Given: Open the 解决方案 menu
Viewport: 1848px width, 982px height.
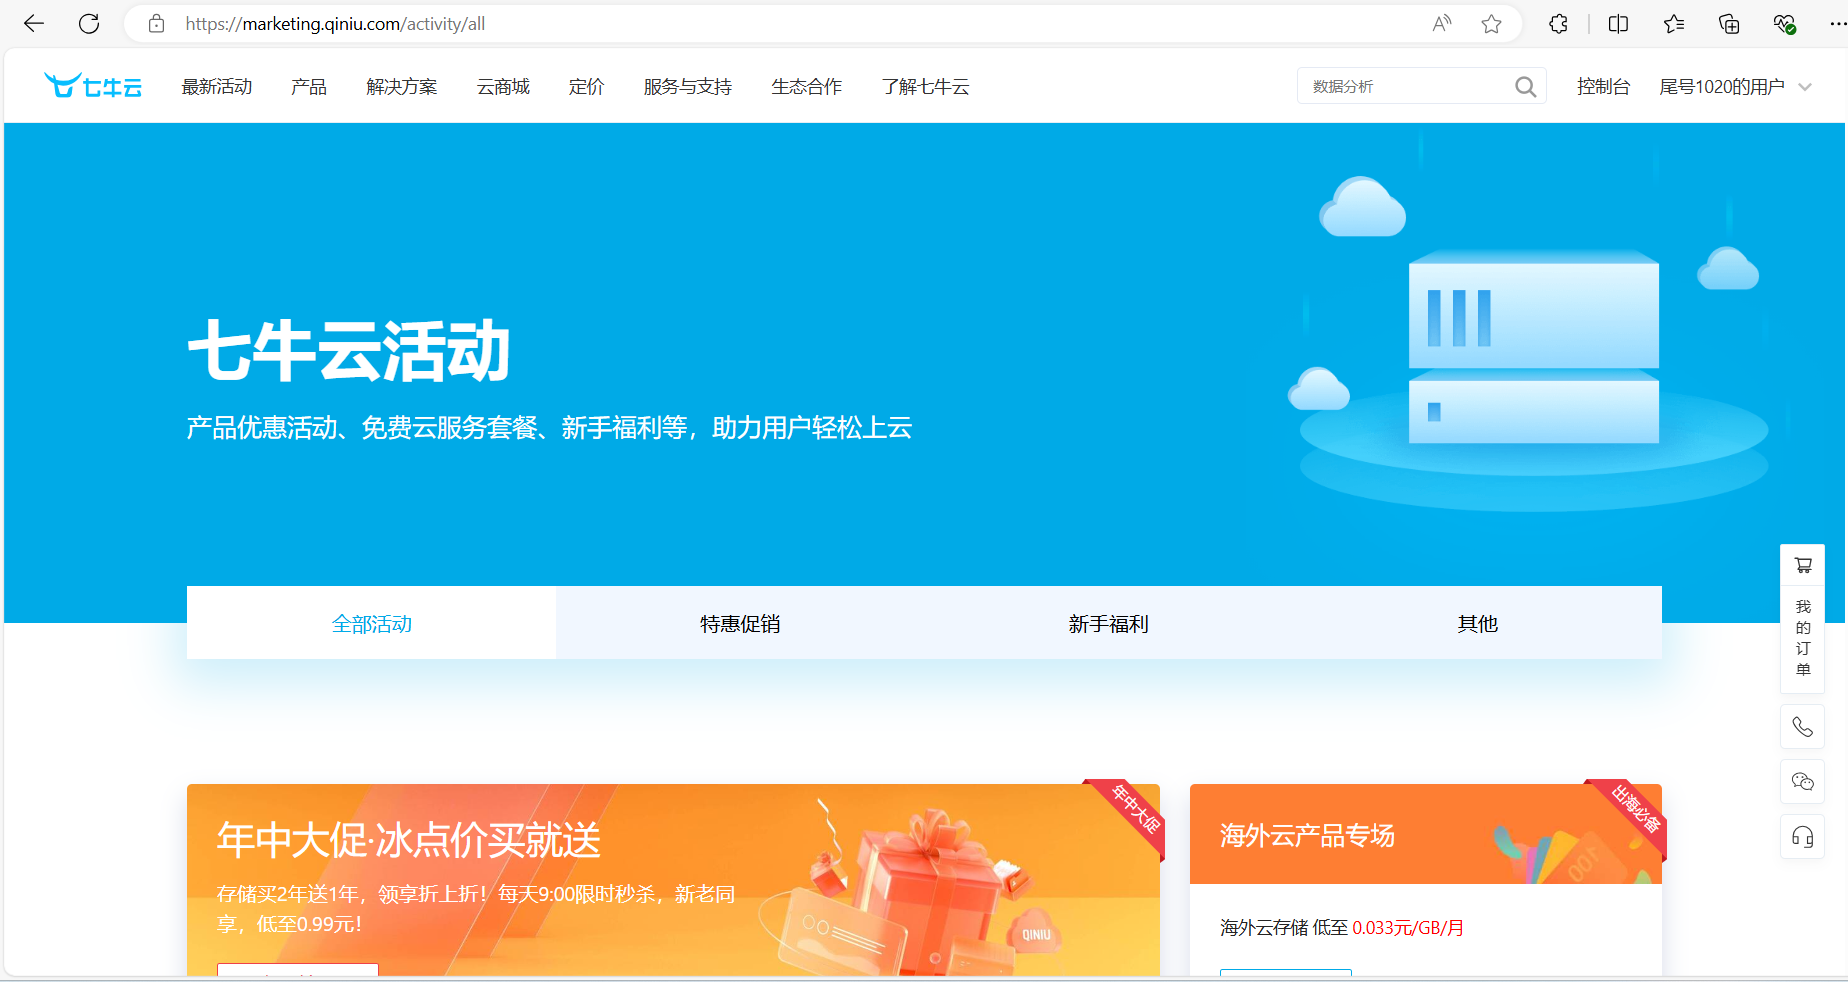Looking at the screenshot, I should pos(402,87).
